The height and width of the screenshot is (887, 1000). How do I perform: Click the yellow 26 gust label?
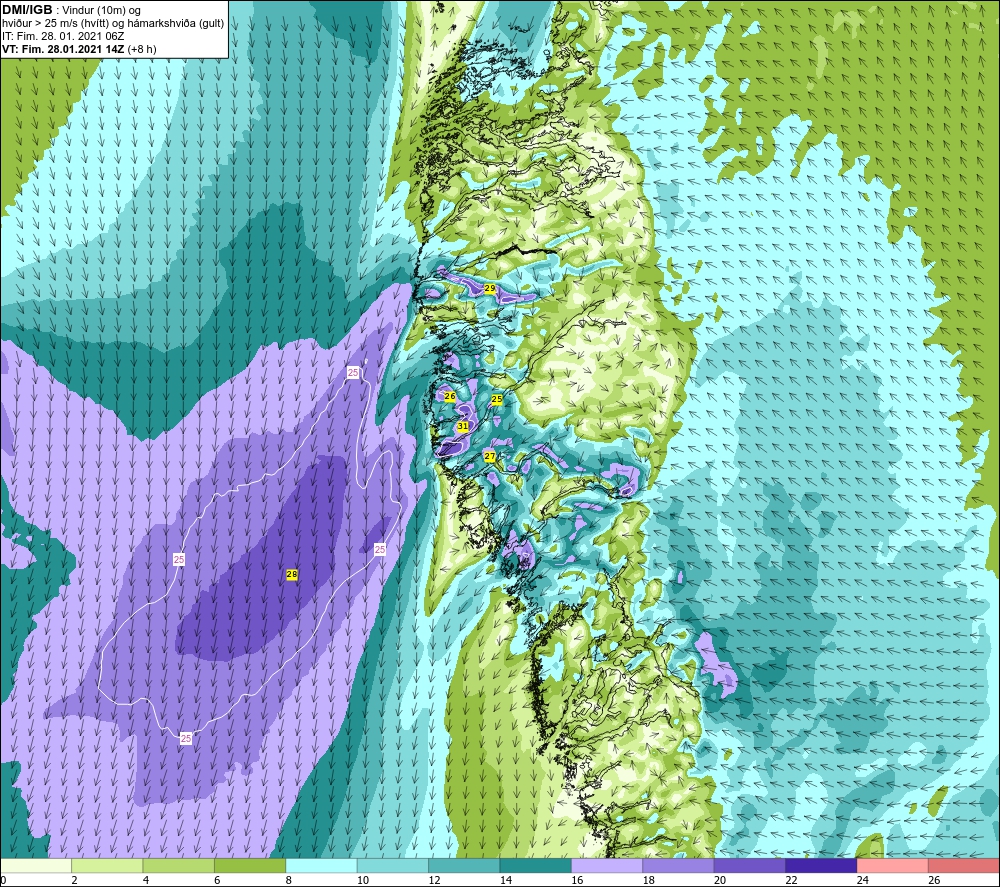(450, 396)
